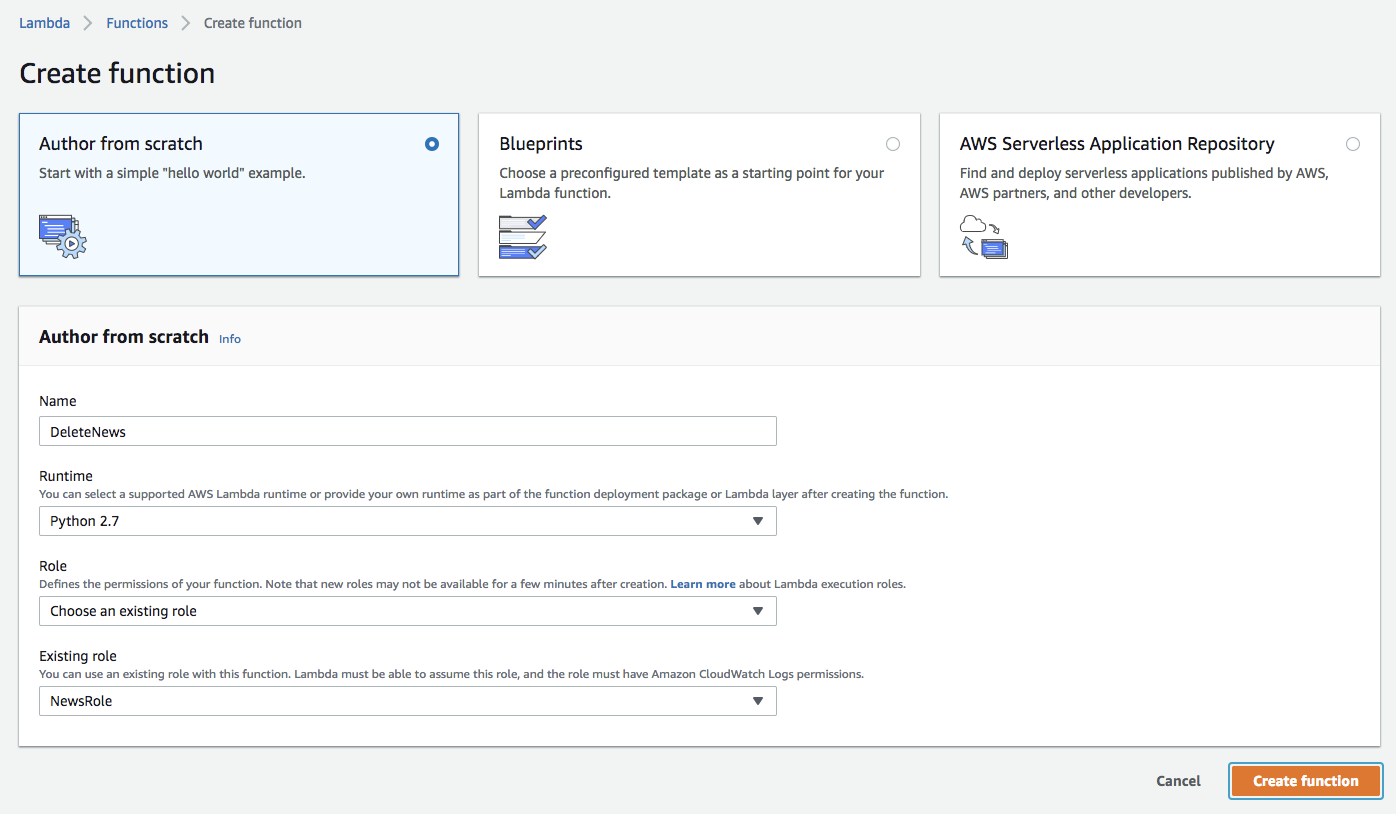Open the Learn more link about execution roles
This screenshot has width=1396, height=814.
(x=703, y=584)
